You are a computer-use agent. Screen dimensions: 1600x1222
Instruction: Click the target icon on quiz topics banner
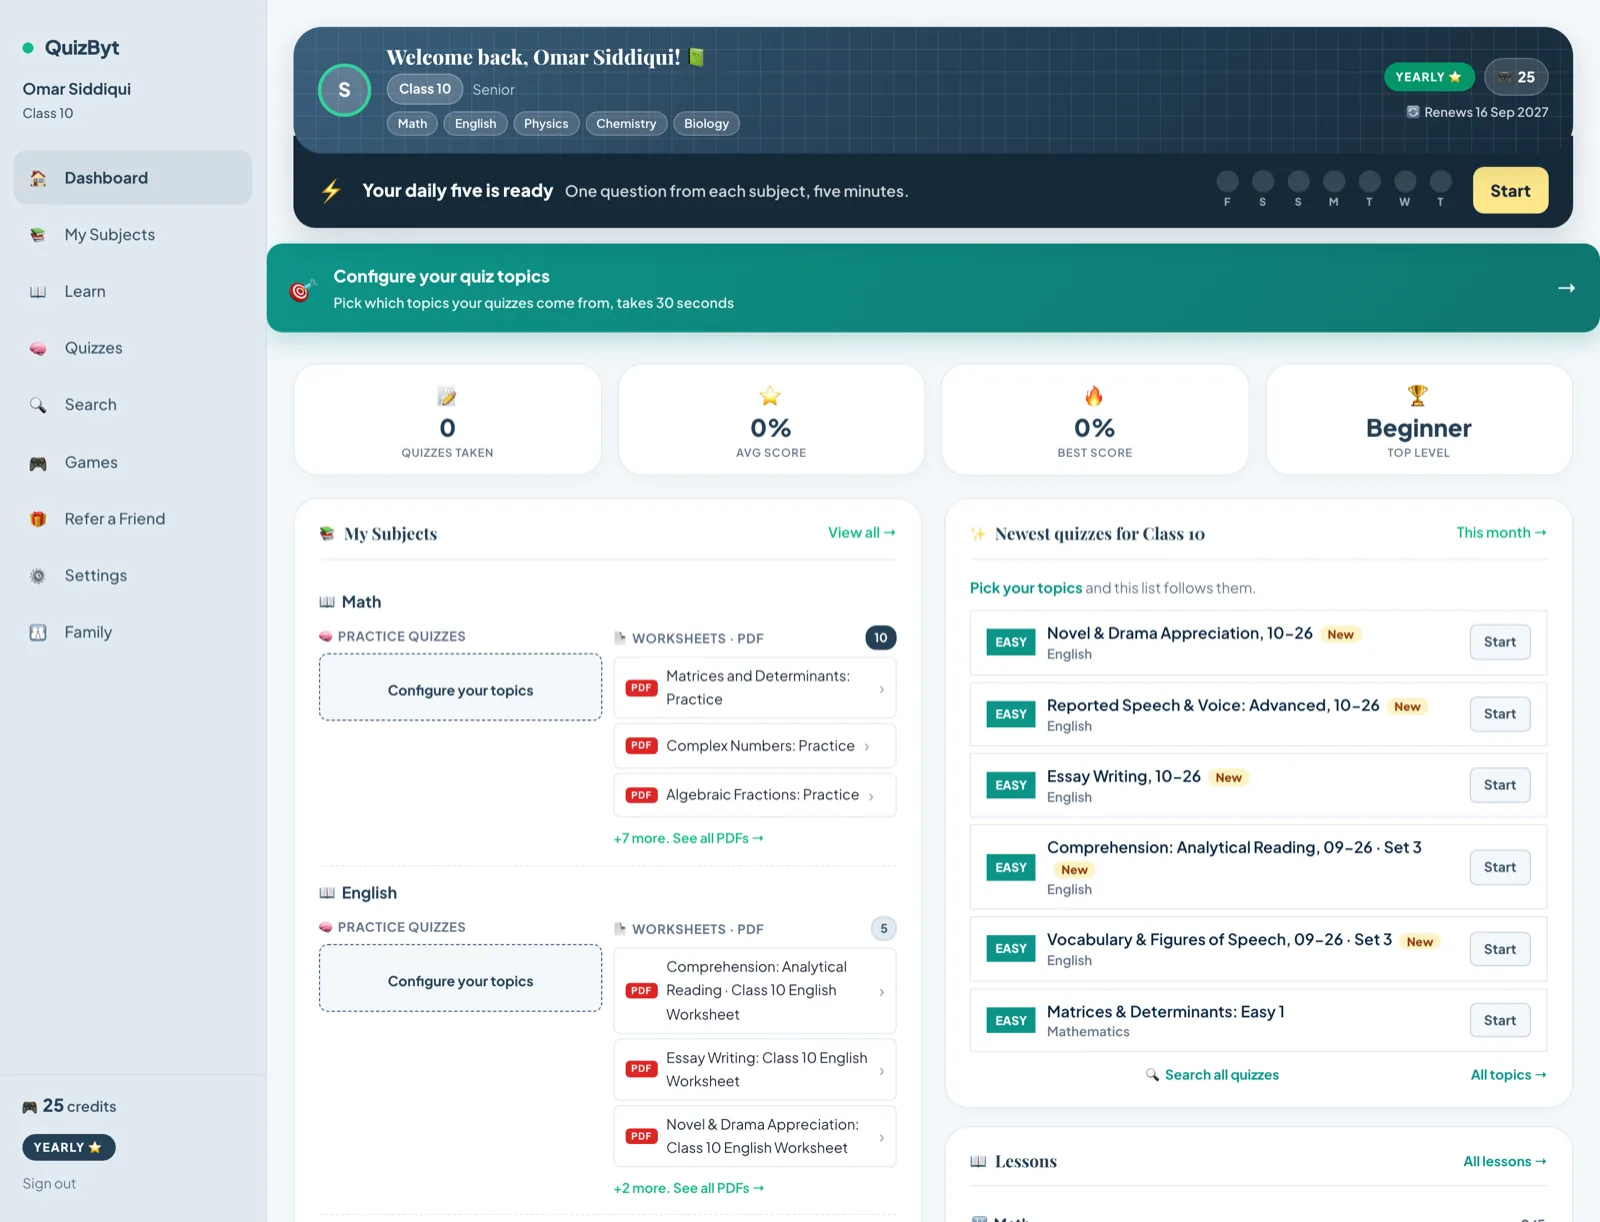[301, 289]
